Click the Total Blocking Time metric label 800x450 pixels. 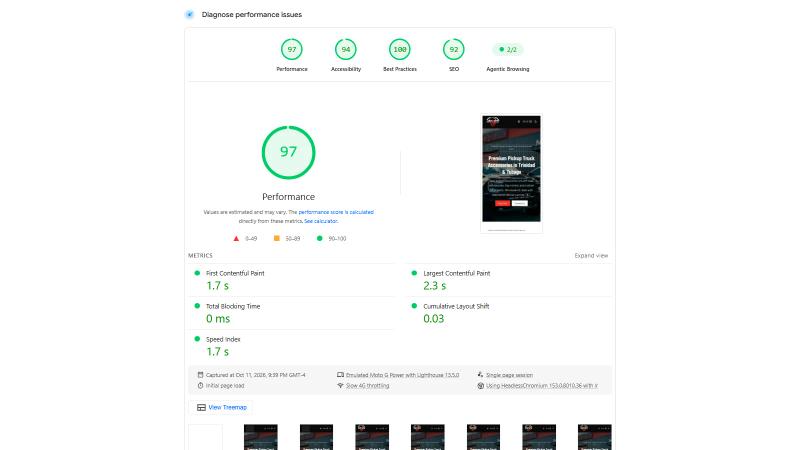233,307
